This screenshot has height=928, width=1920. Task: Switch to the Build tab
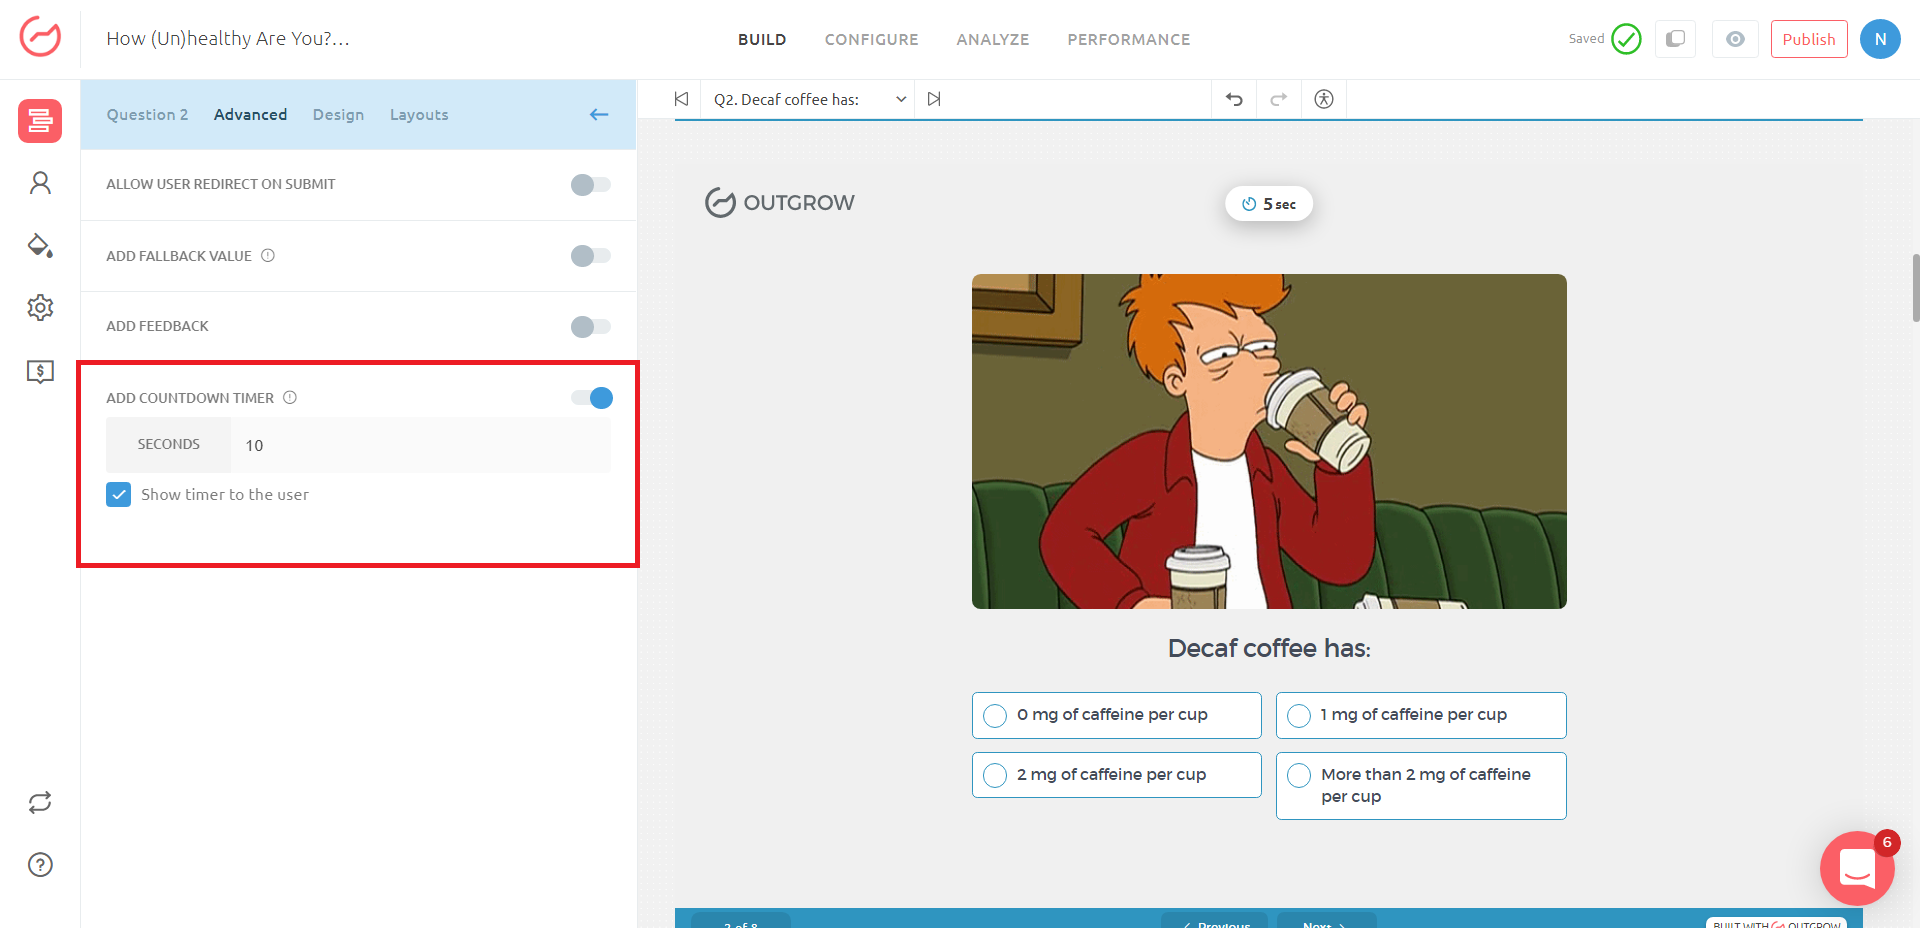(x=762, y=40)
